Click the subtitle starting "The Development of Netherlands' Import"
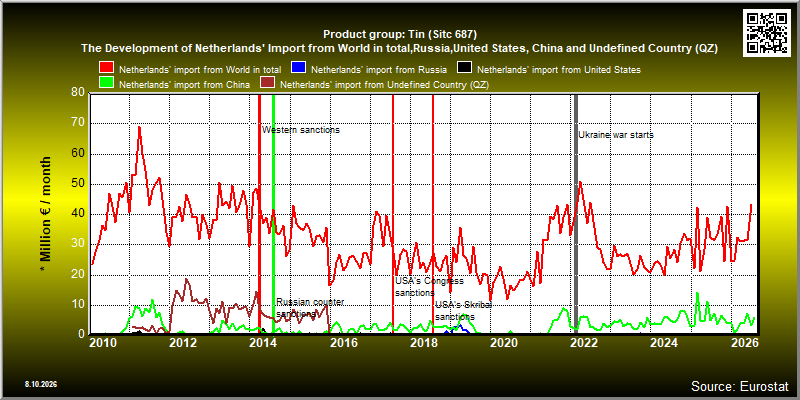Image resolution: width=800 pixels, height=400 pixels. [400, 49]
